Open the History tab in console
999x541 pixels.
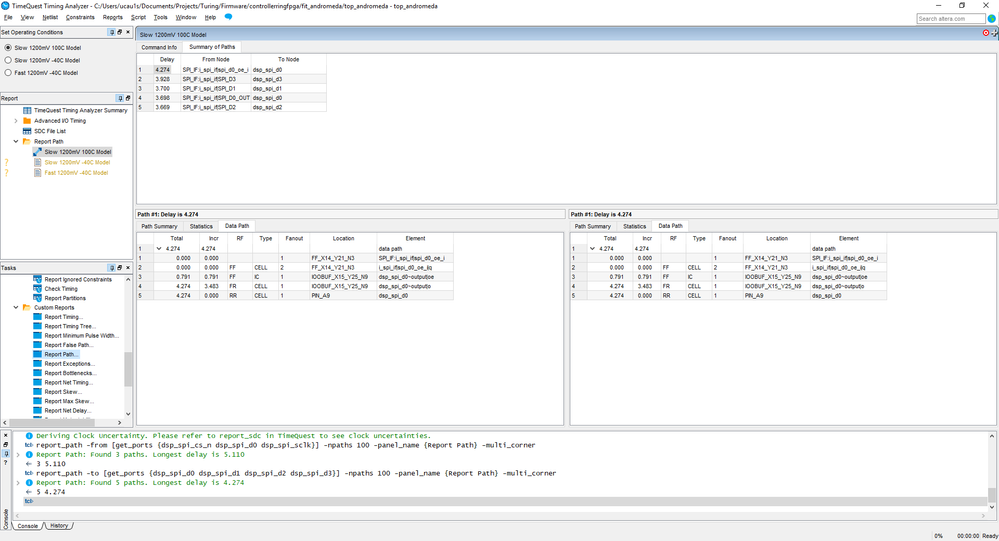59,525
